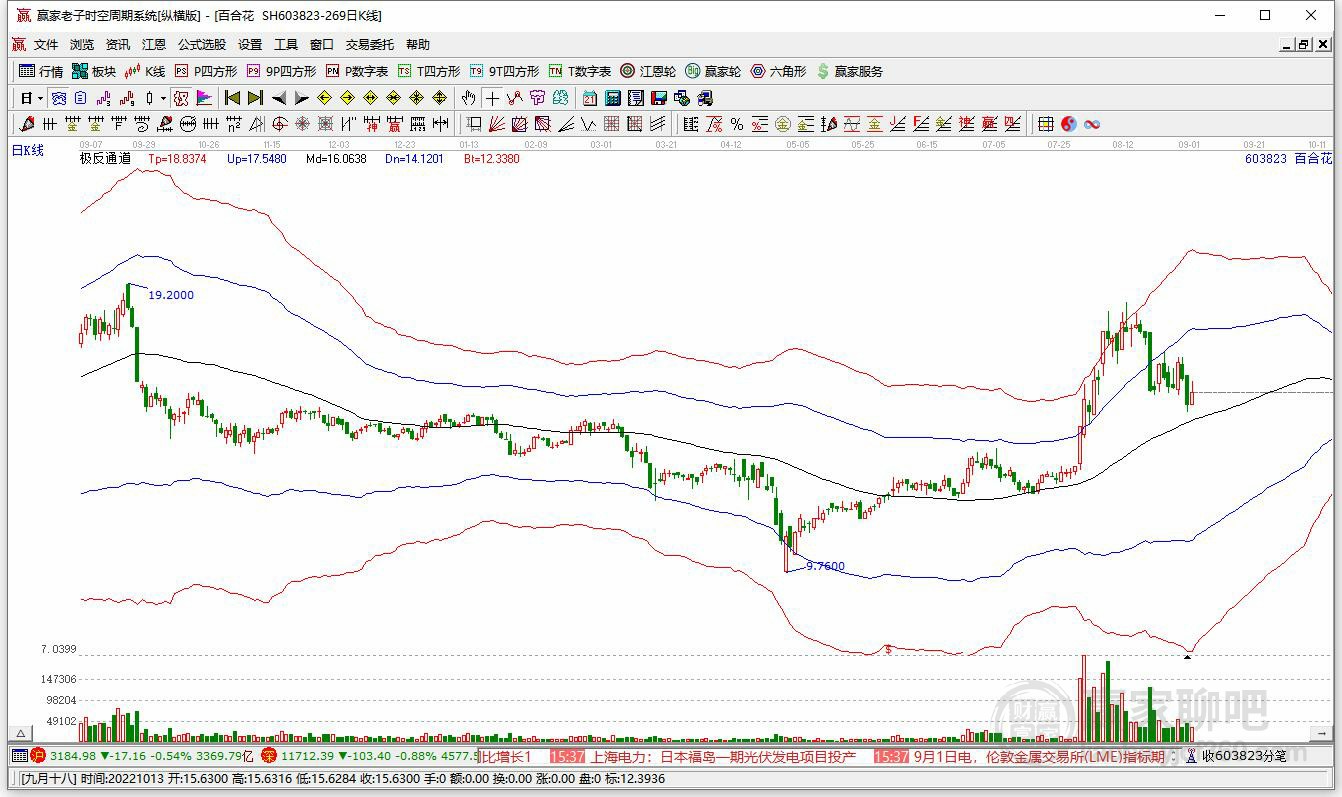The height and width of the screenshot is (797, 1342).
Task: Open the 9T四方形 tool
Action: point(505,71)
